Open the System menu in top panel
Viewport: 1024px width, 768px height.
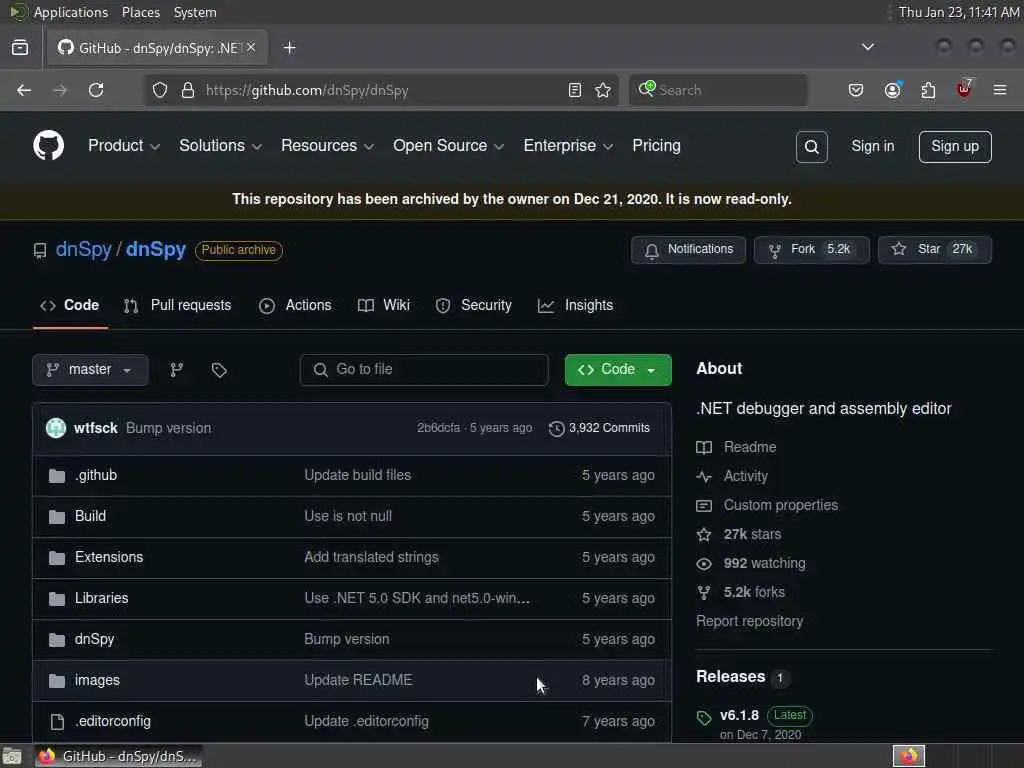195,12
